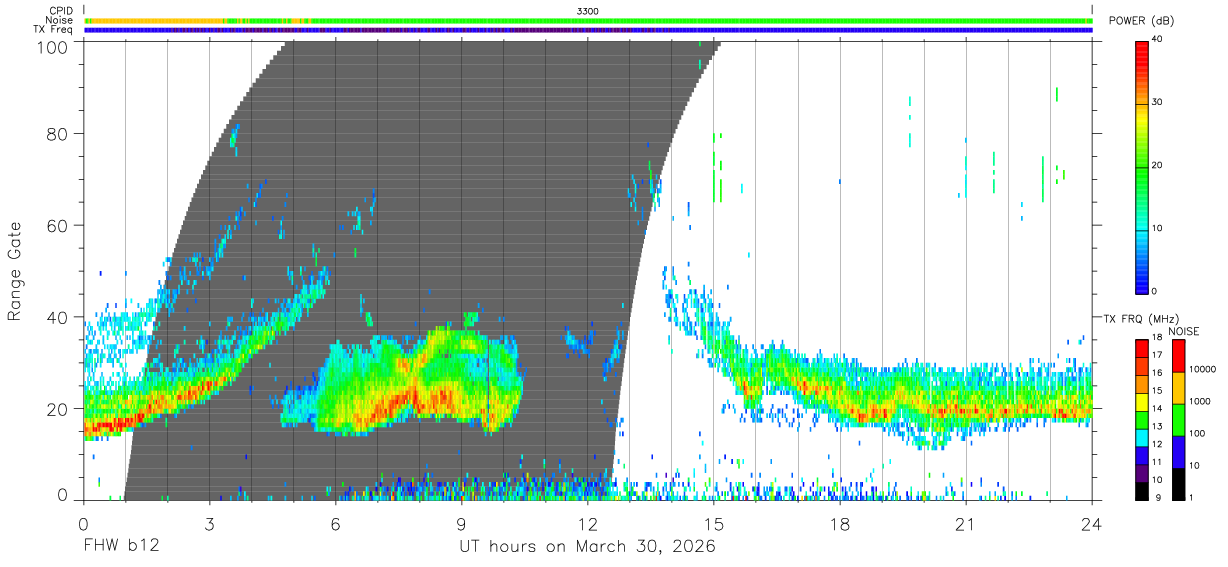Click the TX FRQ color legend bar
This screenshot has height=567, width=1228.
coord(1141,419)
